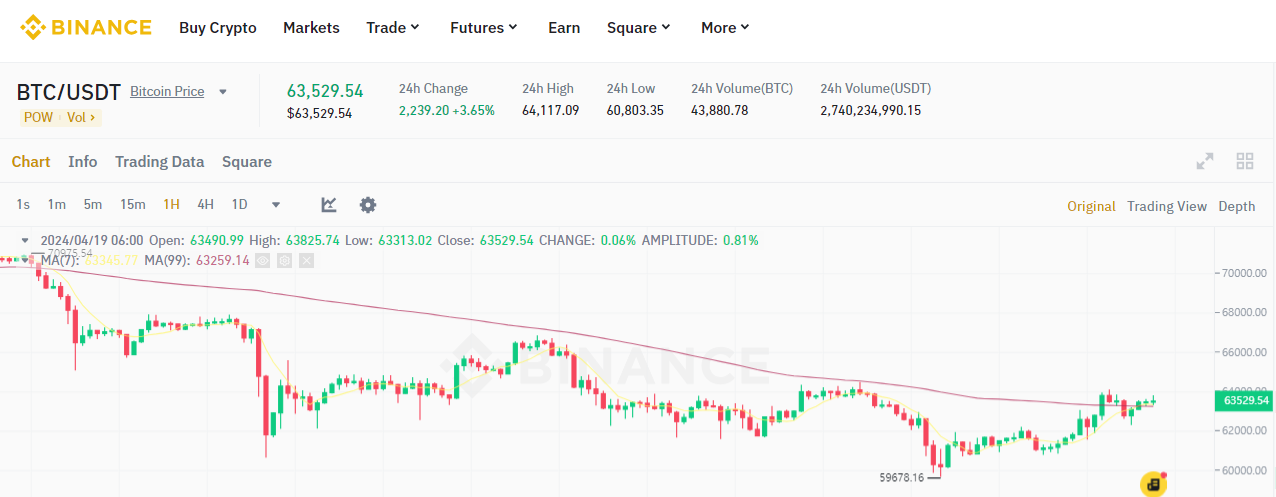Open the Trading Data tab
Screen dimensions: 1276x497
[x=159, y=162]
